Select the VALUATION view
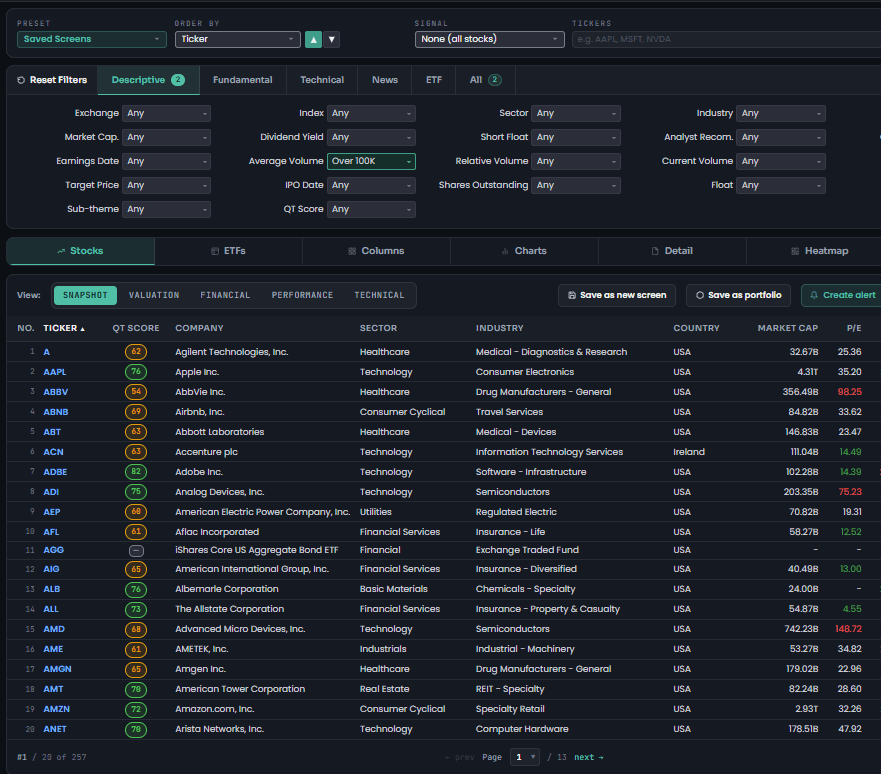Screen dimensions: 881x774 pos(154,295)
